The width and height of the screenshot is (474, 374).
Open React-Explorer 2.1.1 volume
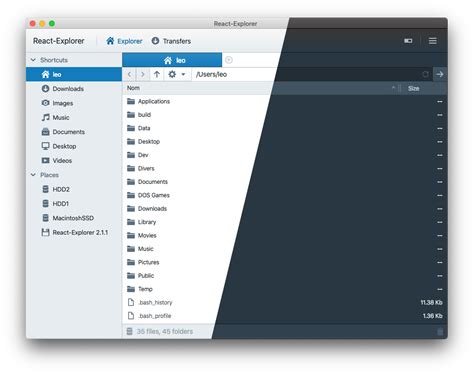pos(74,232)
